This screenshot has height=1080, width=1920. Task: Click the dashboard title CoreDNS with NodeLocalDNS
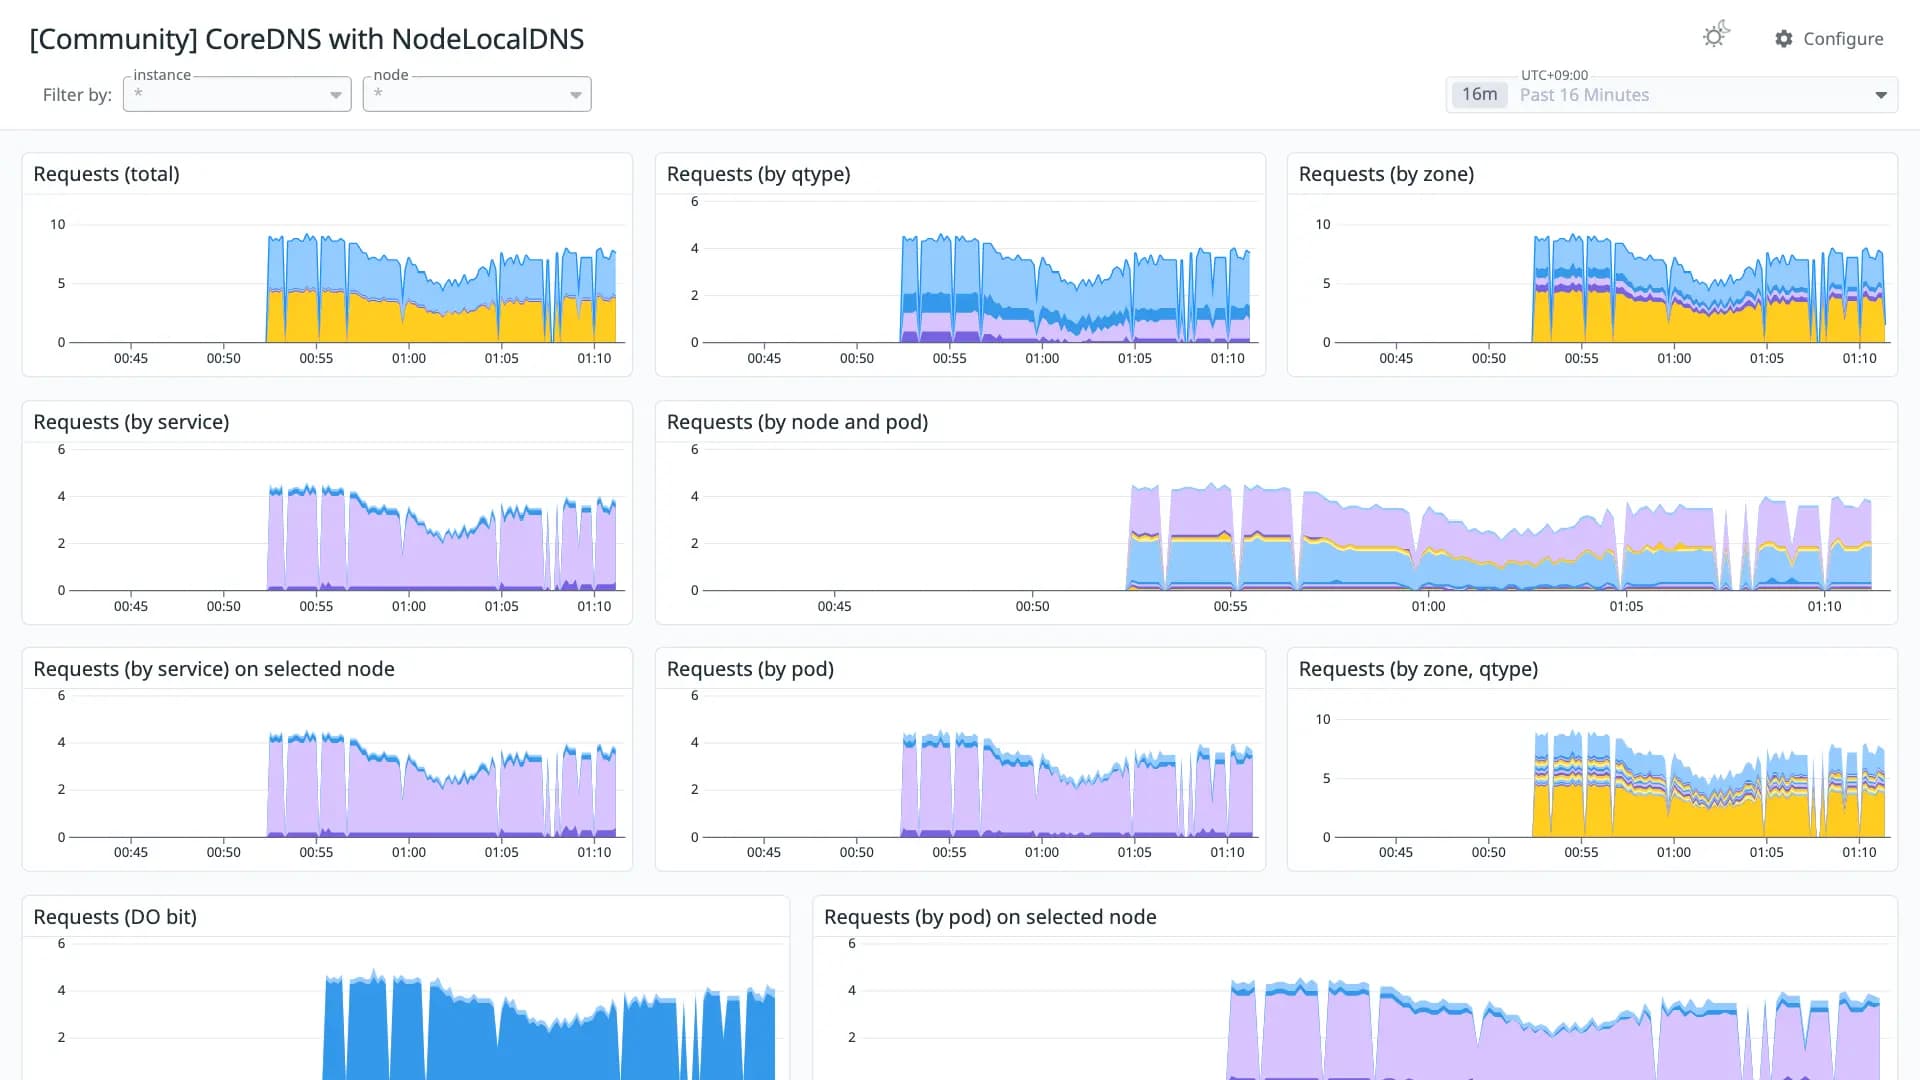coord(307,39)
